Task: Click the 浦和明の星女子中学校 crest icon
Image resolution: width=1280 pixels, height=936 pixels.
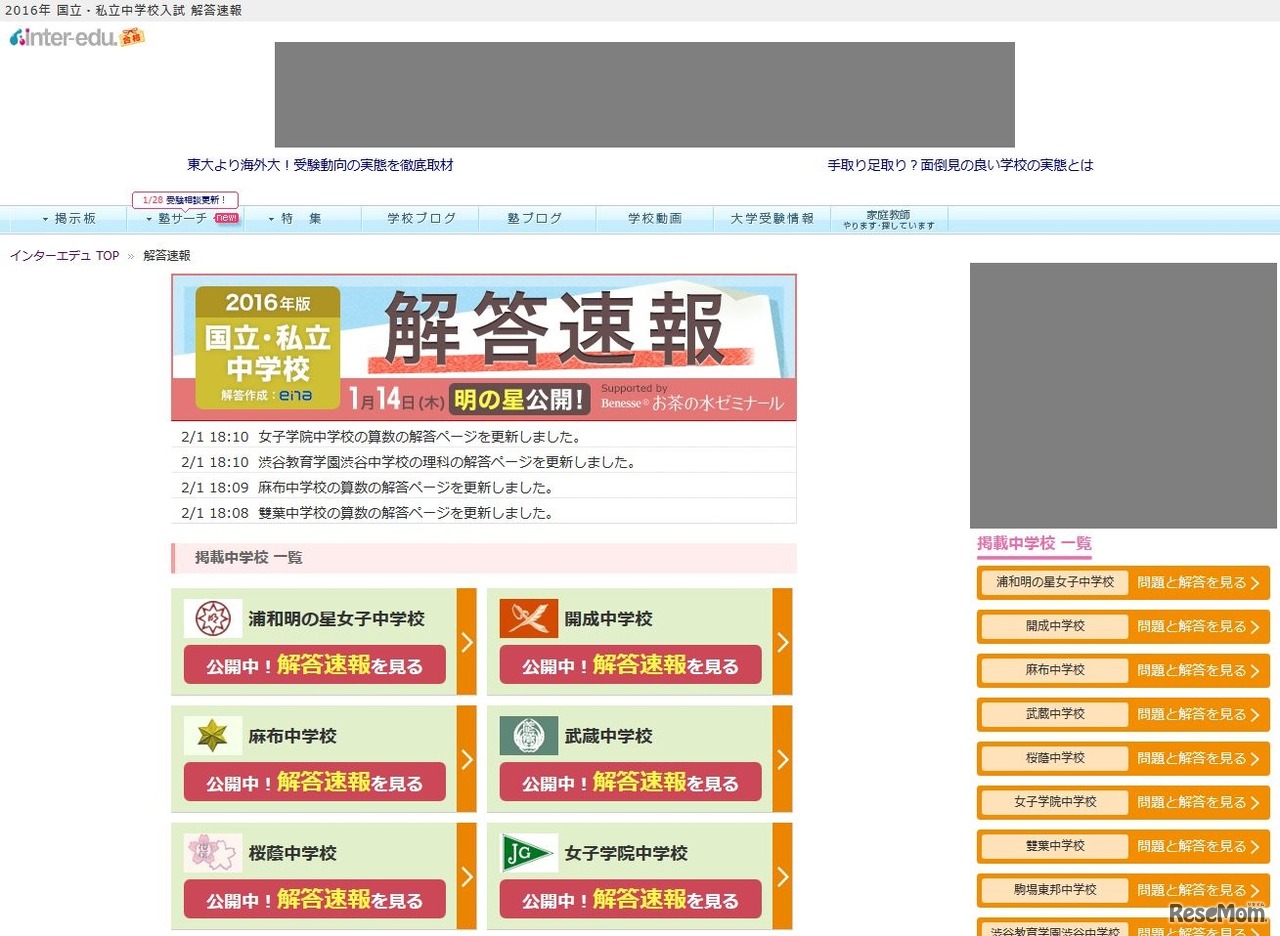Action: (x=214, y=618)
